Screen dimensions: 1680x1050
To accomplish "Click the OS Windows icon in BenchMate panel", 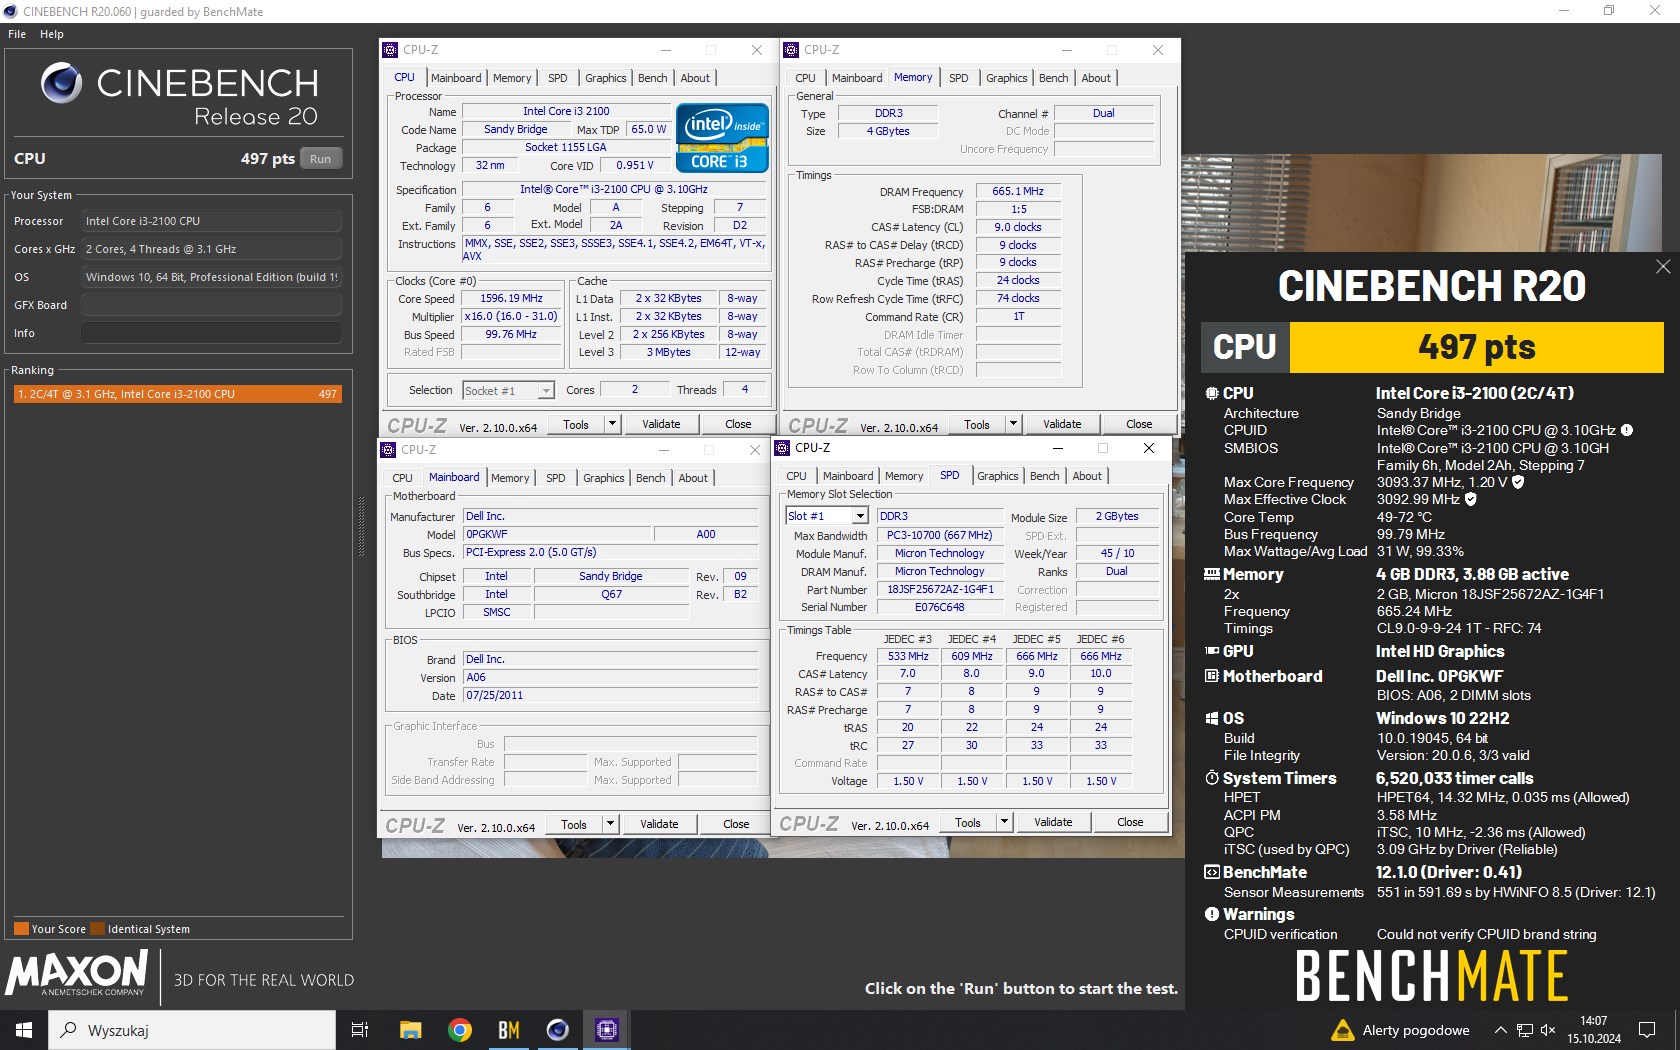I will [x=1211, y=718].
